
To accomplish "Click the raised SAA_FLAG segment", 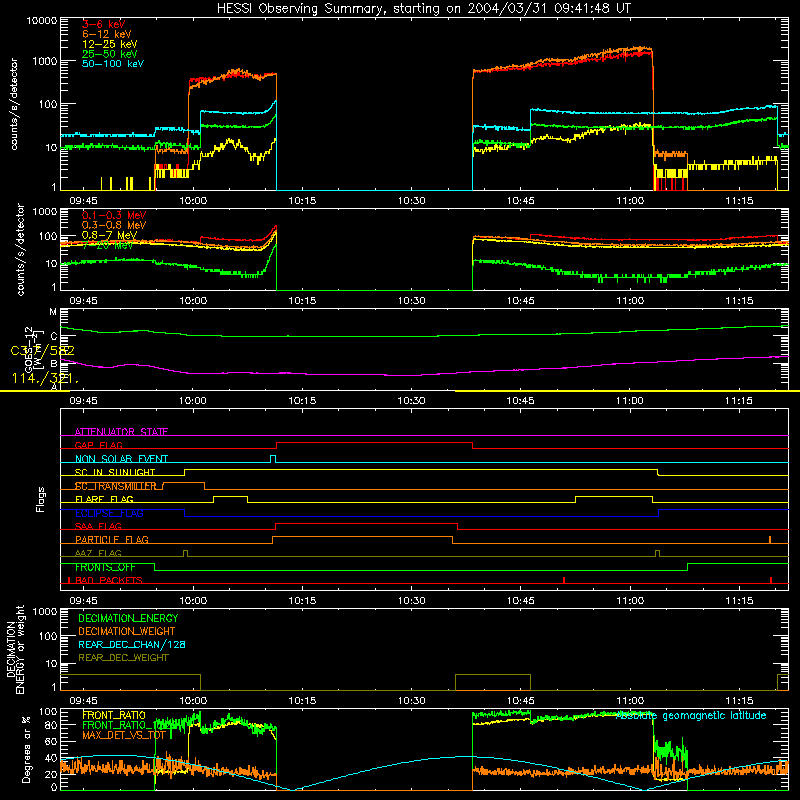I will click(x=366, y=524).
